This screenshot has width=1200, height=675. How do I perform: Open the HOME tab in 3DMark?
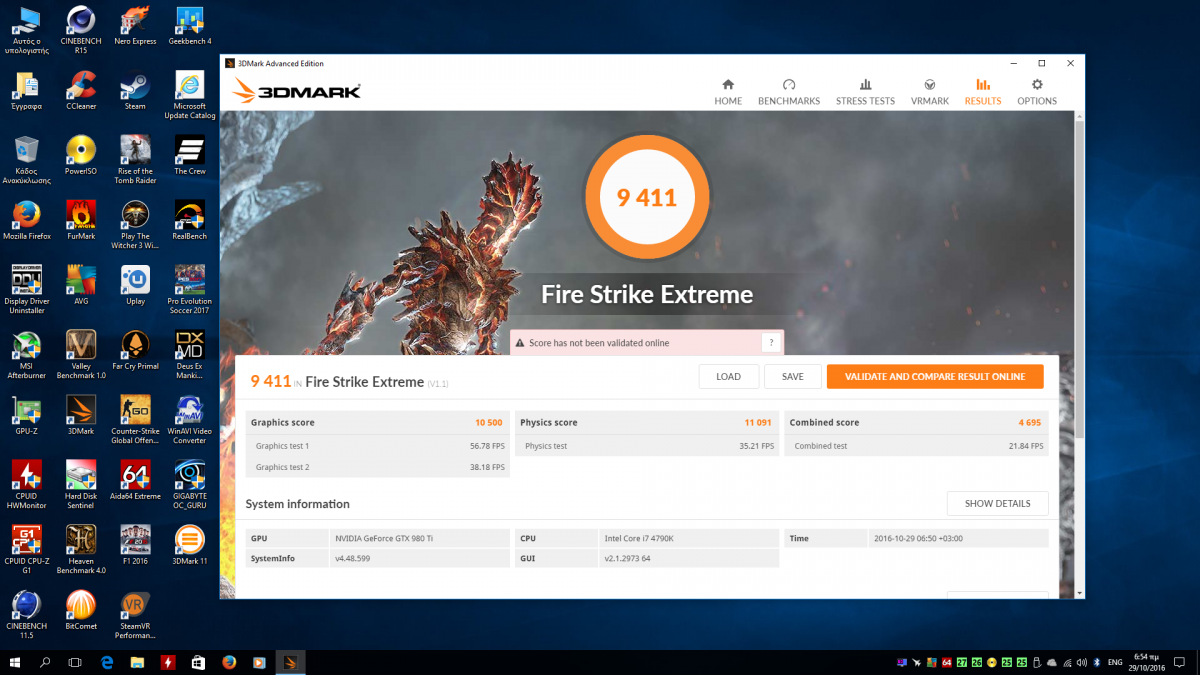tap(728, 92)
